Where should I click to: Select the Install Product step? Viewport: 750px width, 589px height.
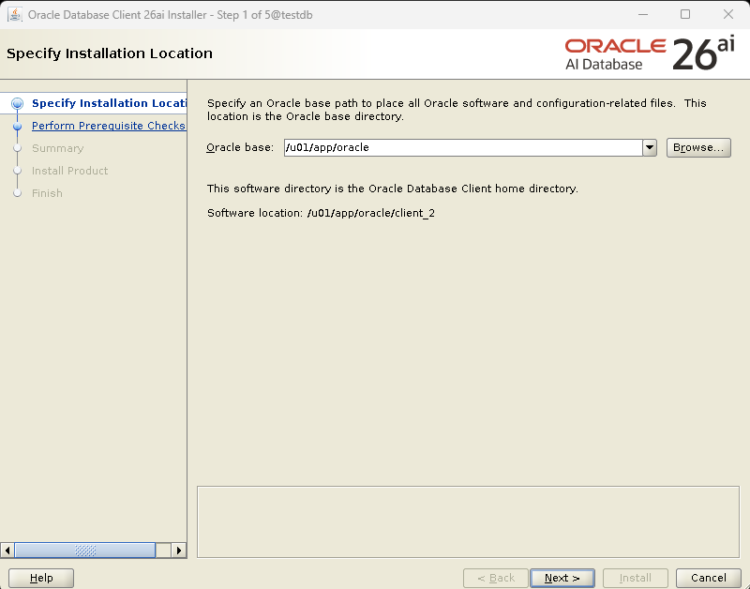click(70, 171)
